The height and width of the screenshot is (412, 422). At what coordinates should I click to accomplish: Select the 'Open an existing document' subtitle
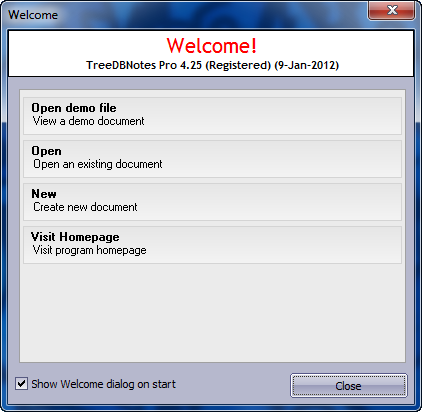pos(98,164)
